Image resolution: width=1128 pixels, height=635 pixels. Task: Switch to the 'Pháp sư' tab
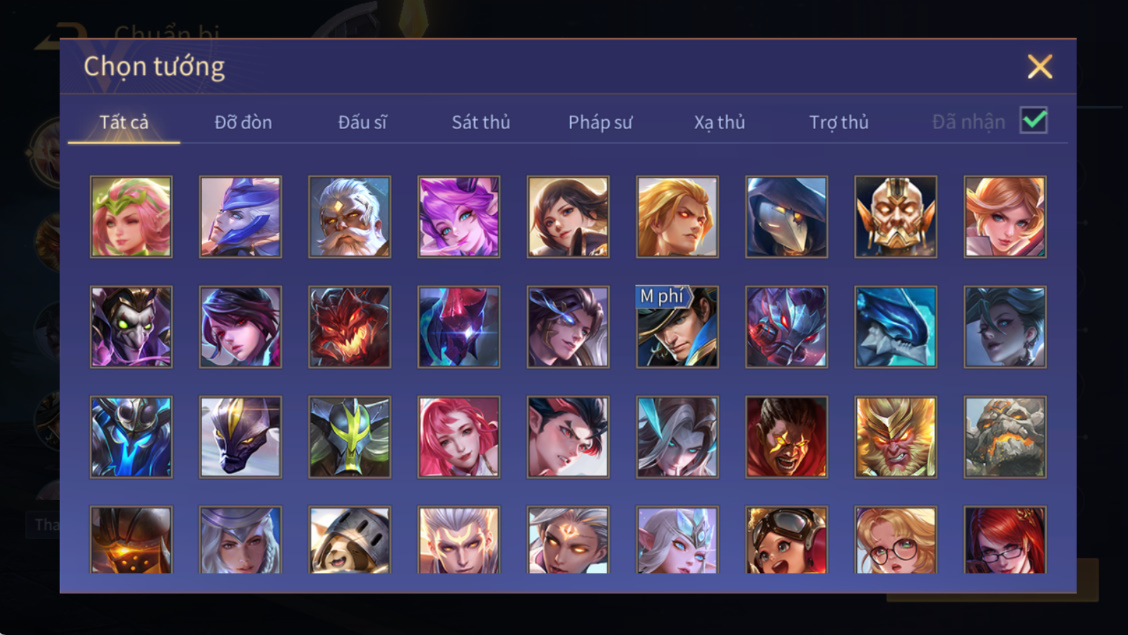[x=600, y=122]
